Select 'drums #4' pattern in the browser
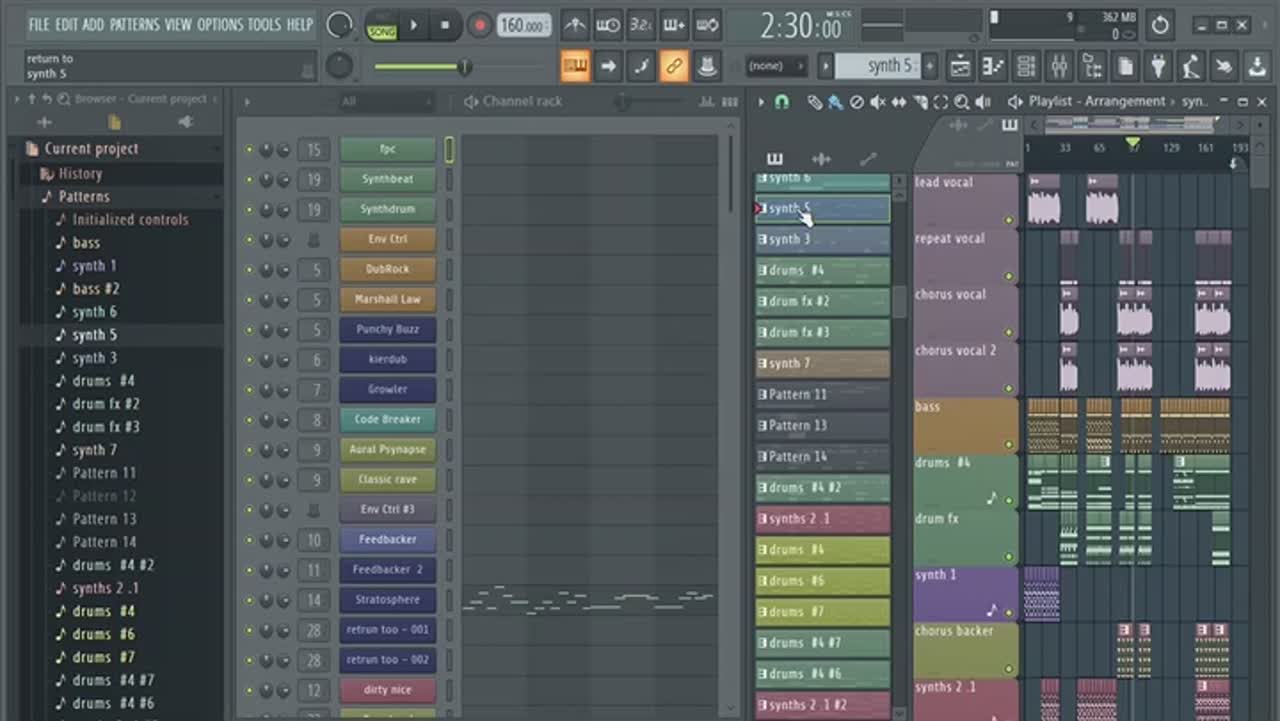This screenshot has height=721, width=1280. [x=103, y=381]
